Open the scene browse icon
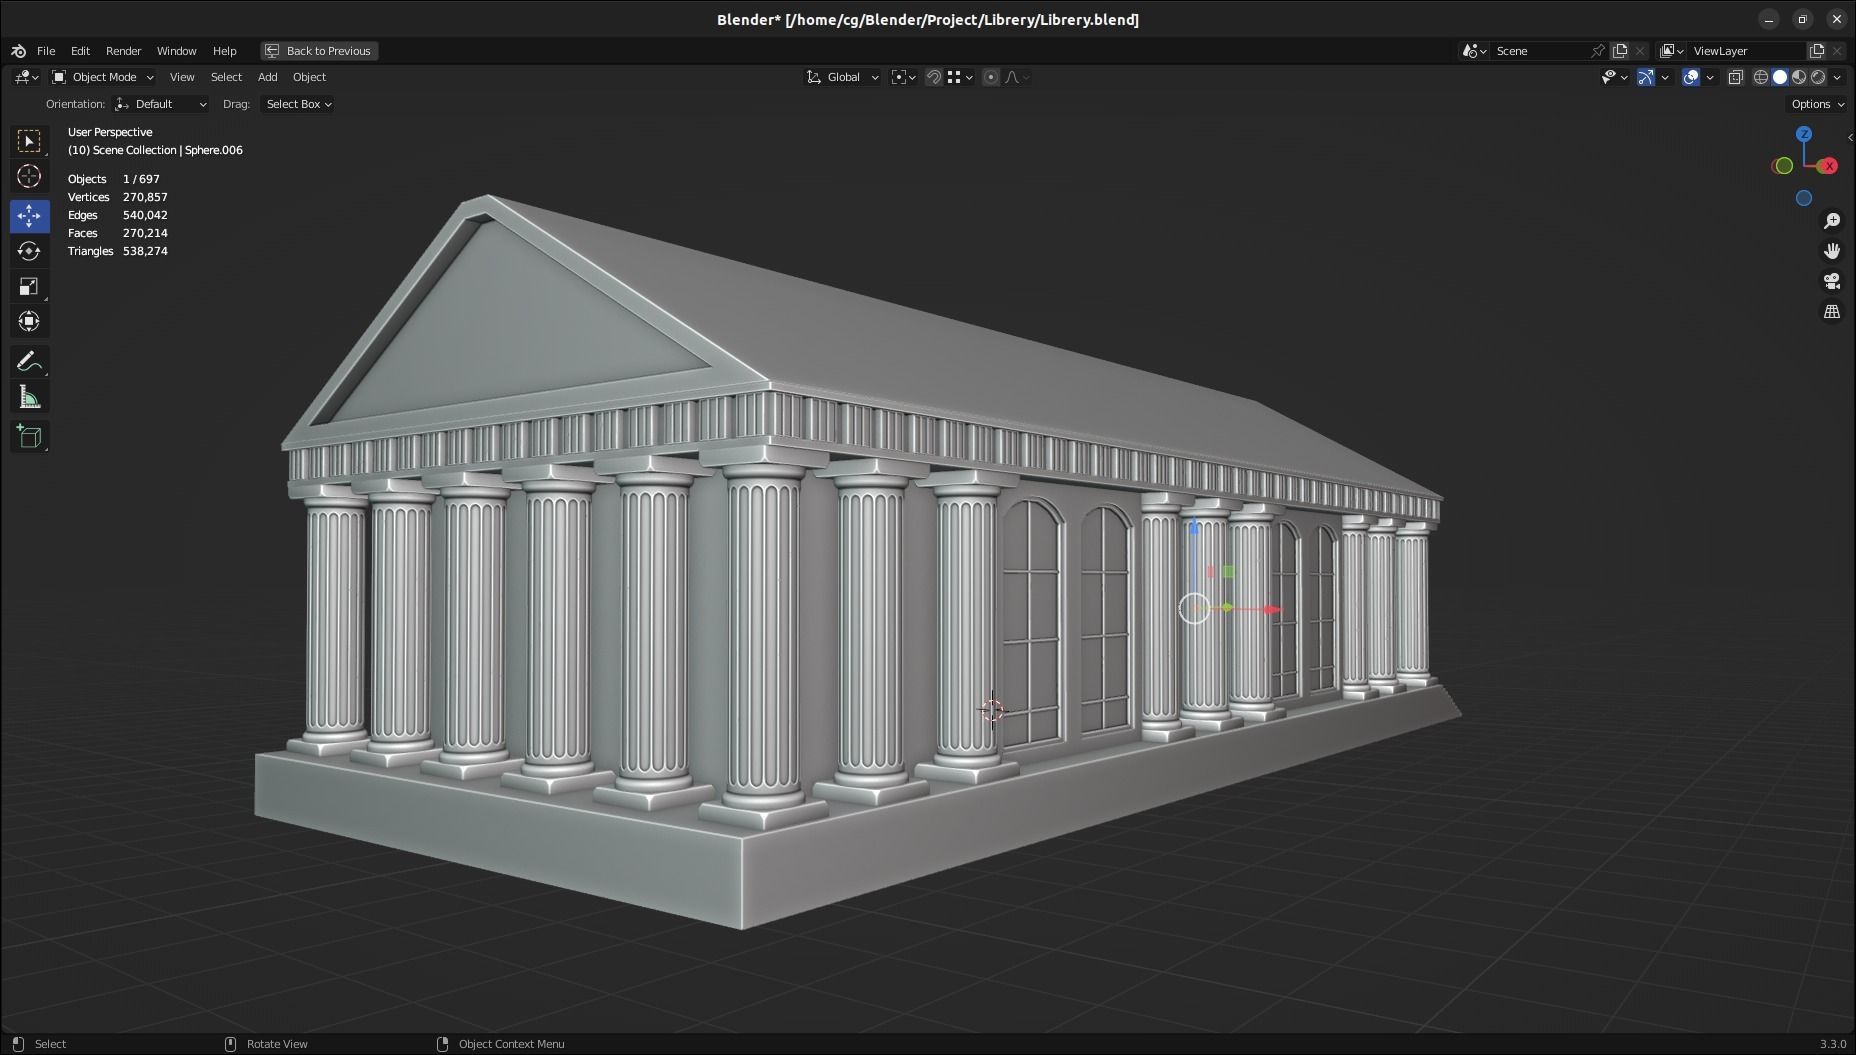 coord(1474,51)
